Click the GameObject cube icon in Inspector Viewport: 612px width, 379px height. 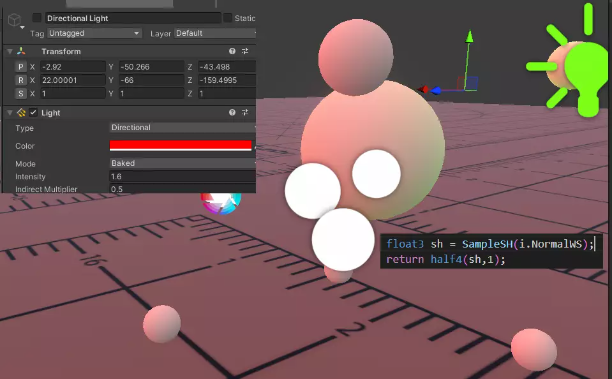click(14, 20)
